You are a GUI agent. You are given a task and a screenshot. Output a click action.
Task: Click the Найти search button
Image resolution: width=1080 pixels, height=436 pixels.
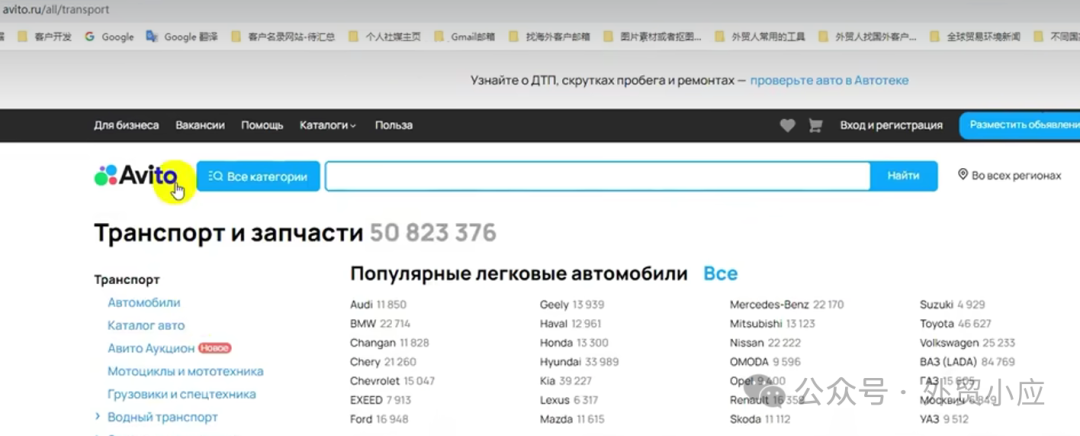click(x=904, y=176)
